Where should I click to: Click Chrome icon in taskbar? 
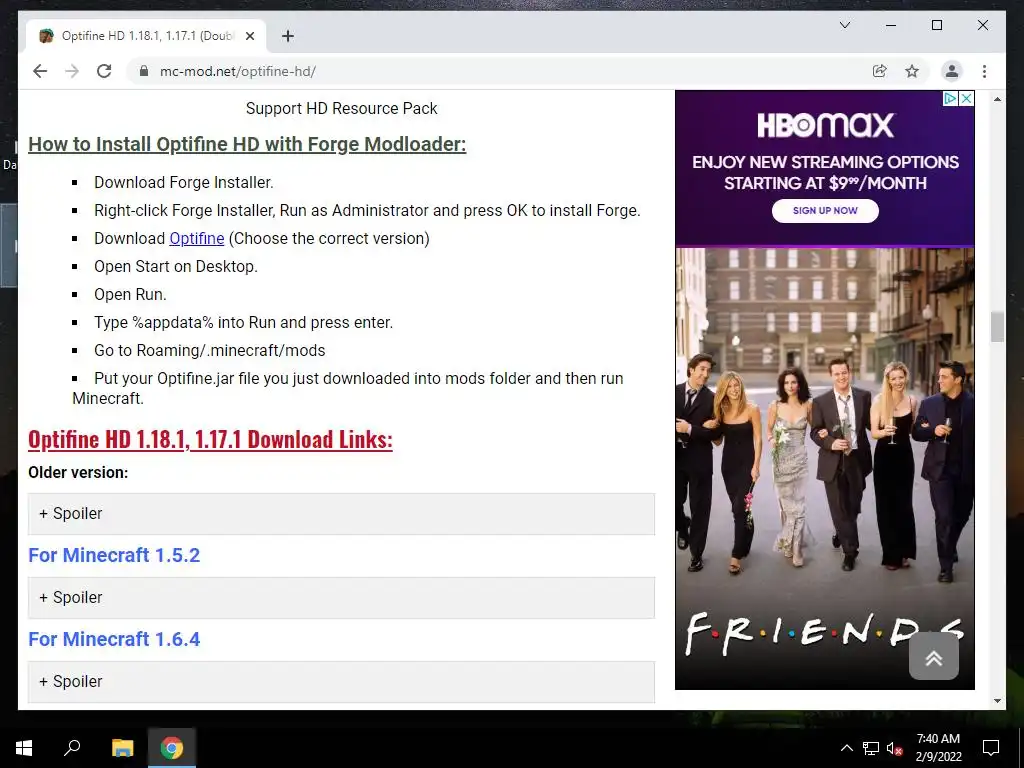[172, 748]
